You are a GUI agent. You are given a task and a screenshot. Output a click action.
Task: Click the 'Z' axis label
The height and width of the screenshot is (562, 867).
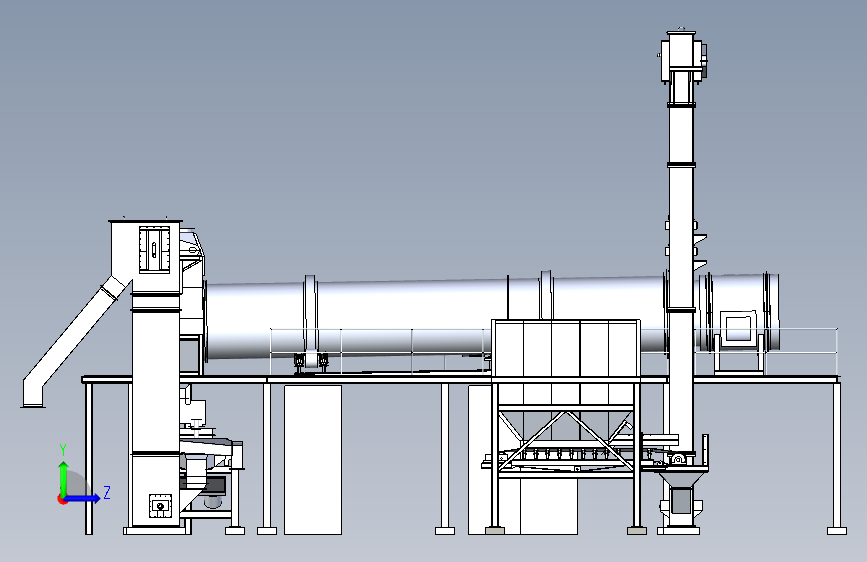click(x=107, y=492)
